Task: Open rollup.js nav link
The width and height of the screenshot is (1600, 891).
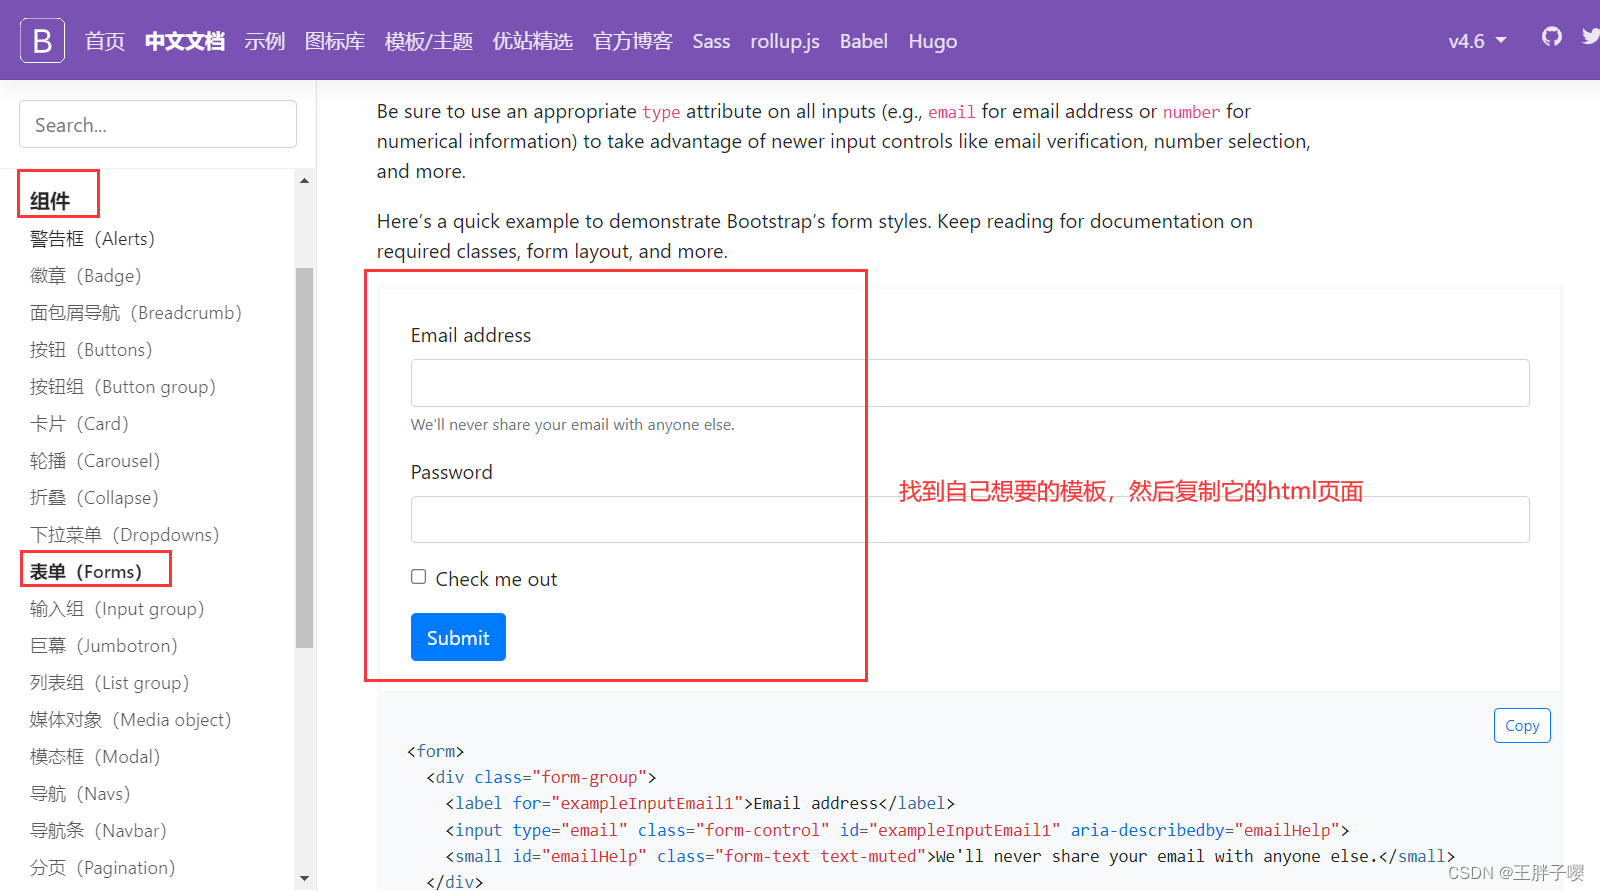Action: [x=785, y=41]
